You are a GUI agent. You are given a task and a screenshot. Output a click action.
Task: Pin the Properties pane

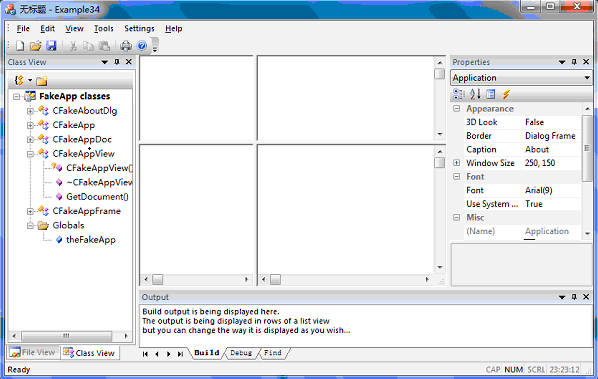(574, 62)
